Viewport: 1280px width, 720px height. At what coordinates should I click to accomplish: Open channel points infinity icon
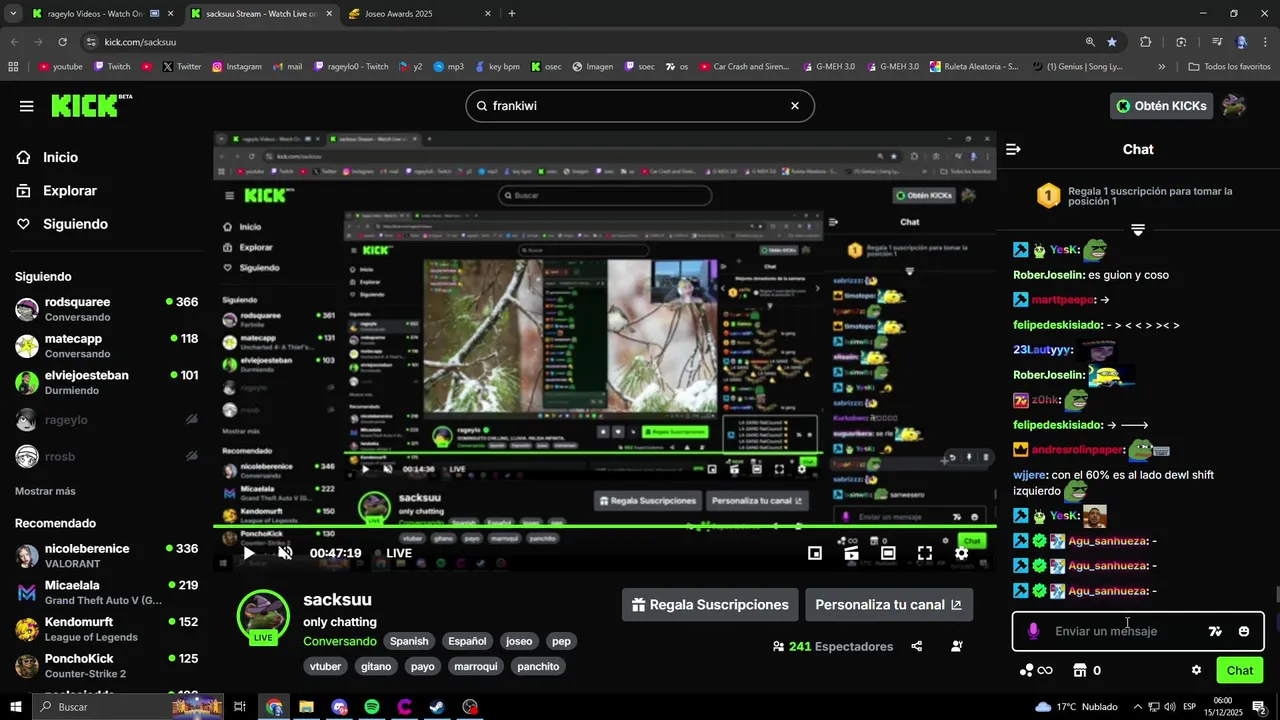1036,670
